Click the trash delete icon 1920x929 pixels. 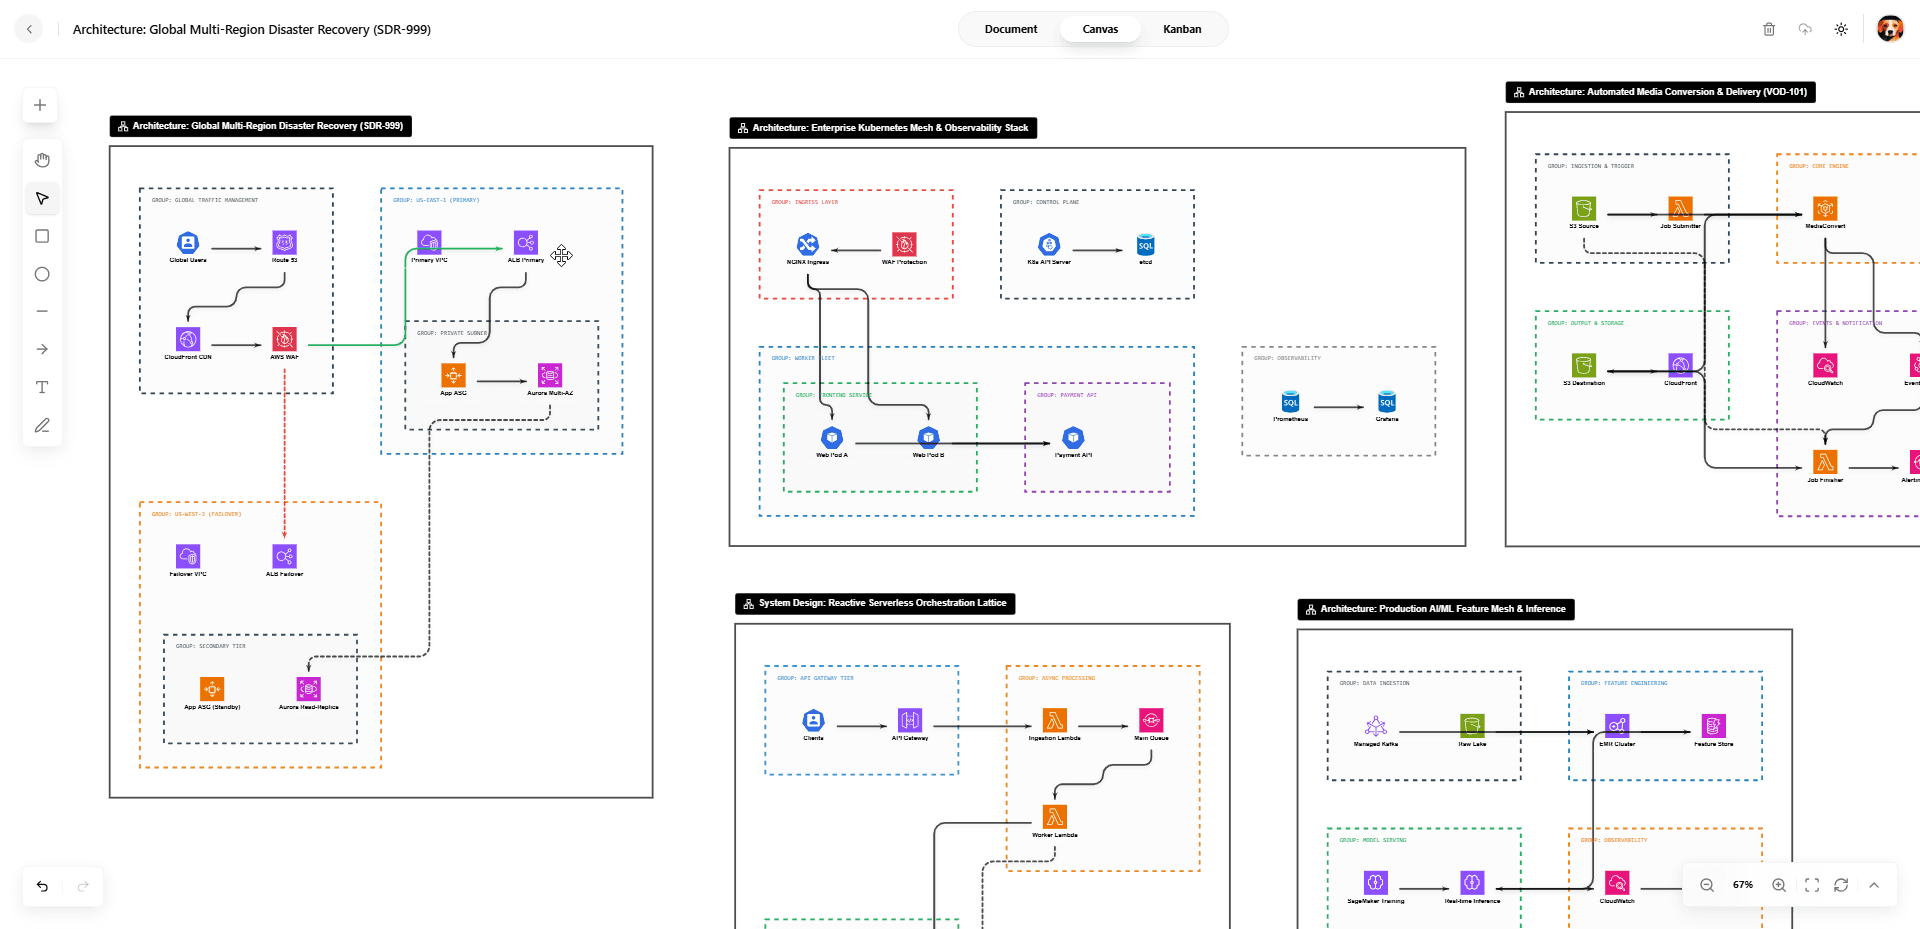pos(1768,29)
